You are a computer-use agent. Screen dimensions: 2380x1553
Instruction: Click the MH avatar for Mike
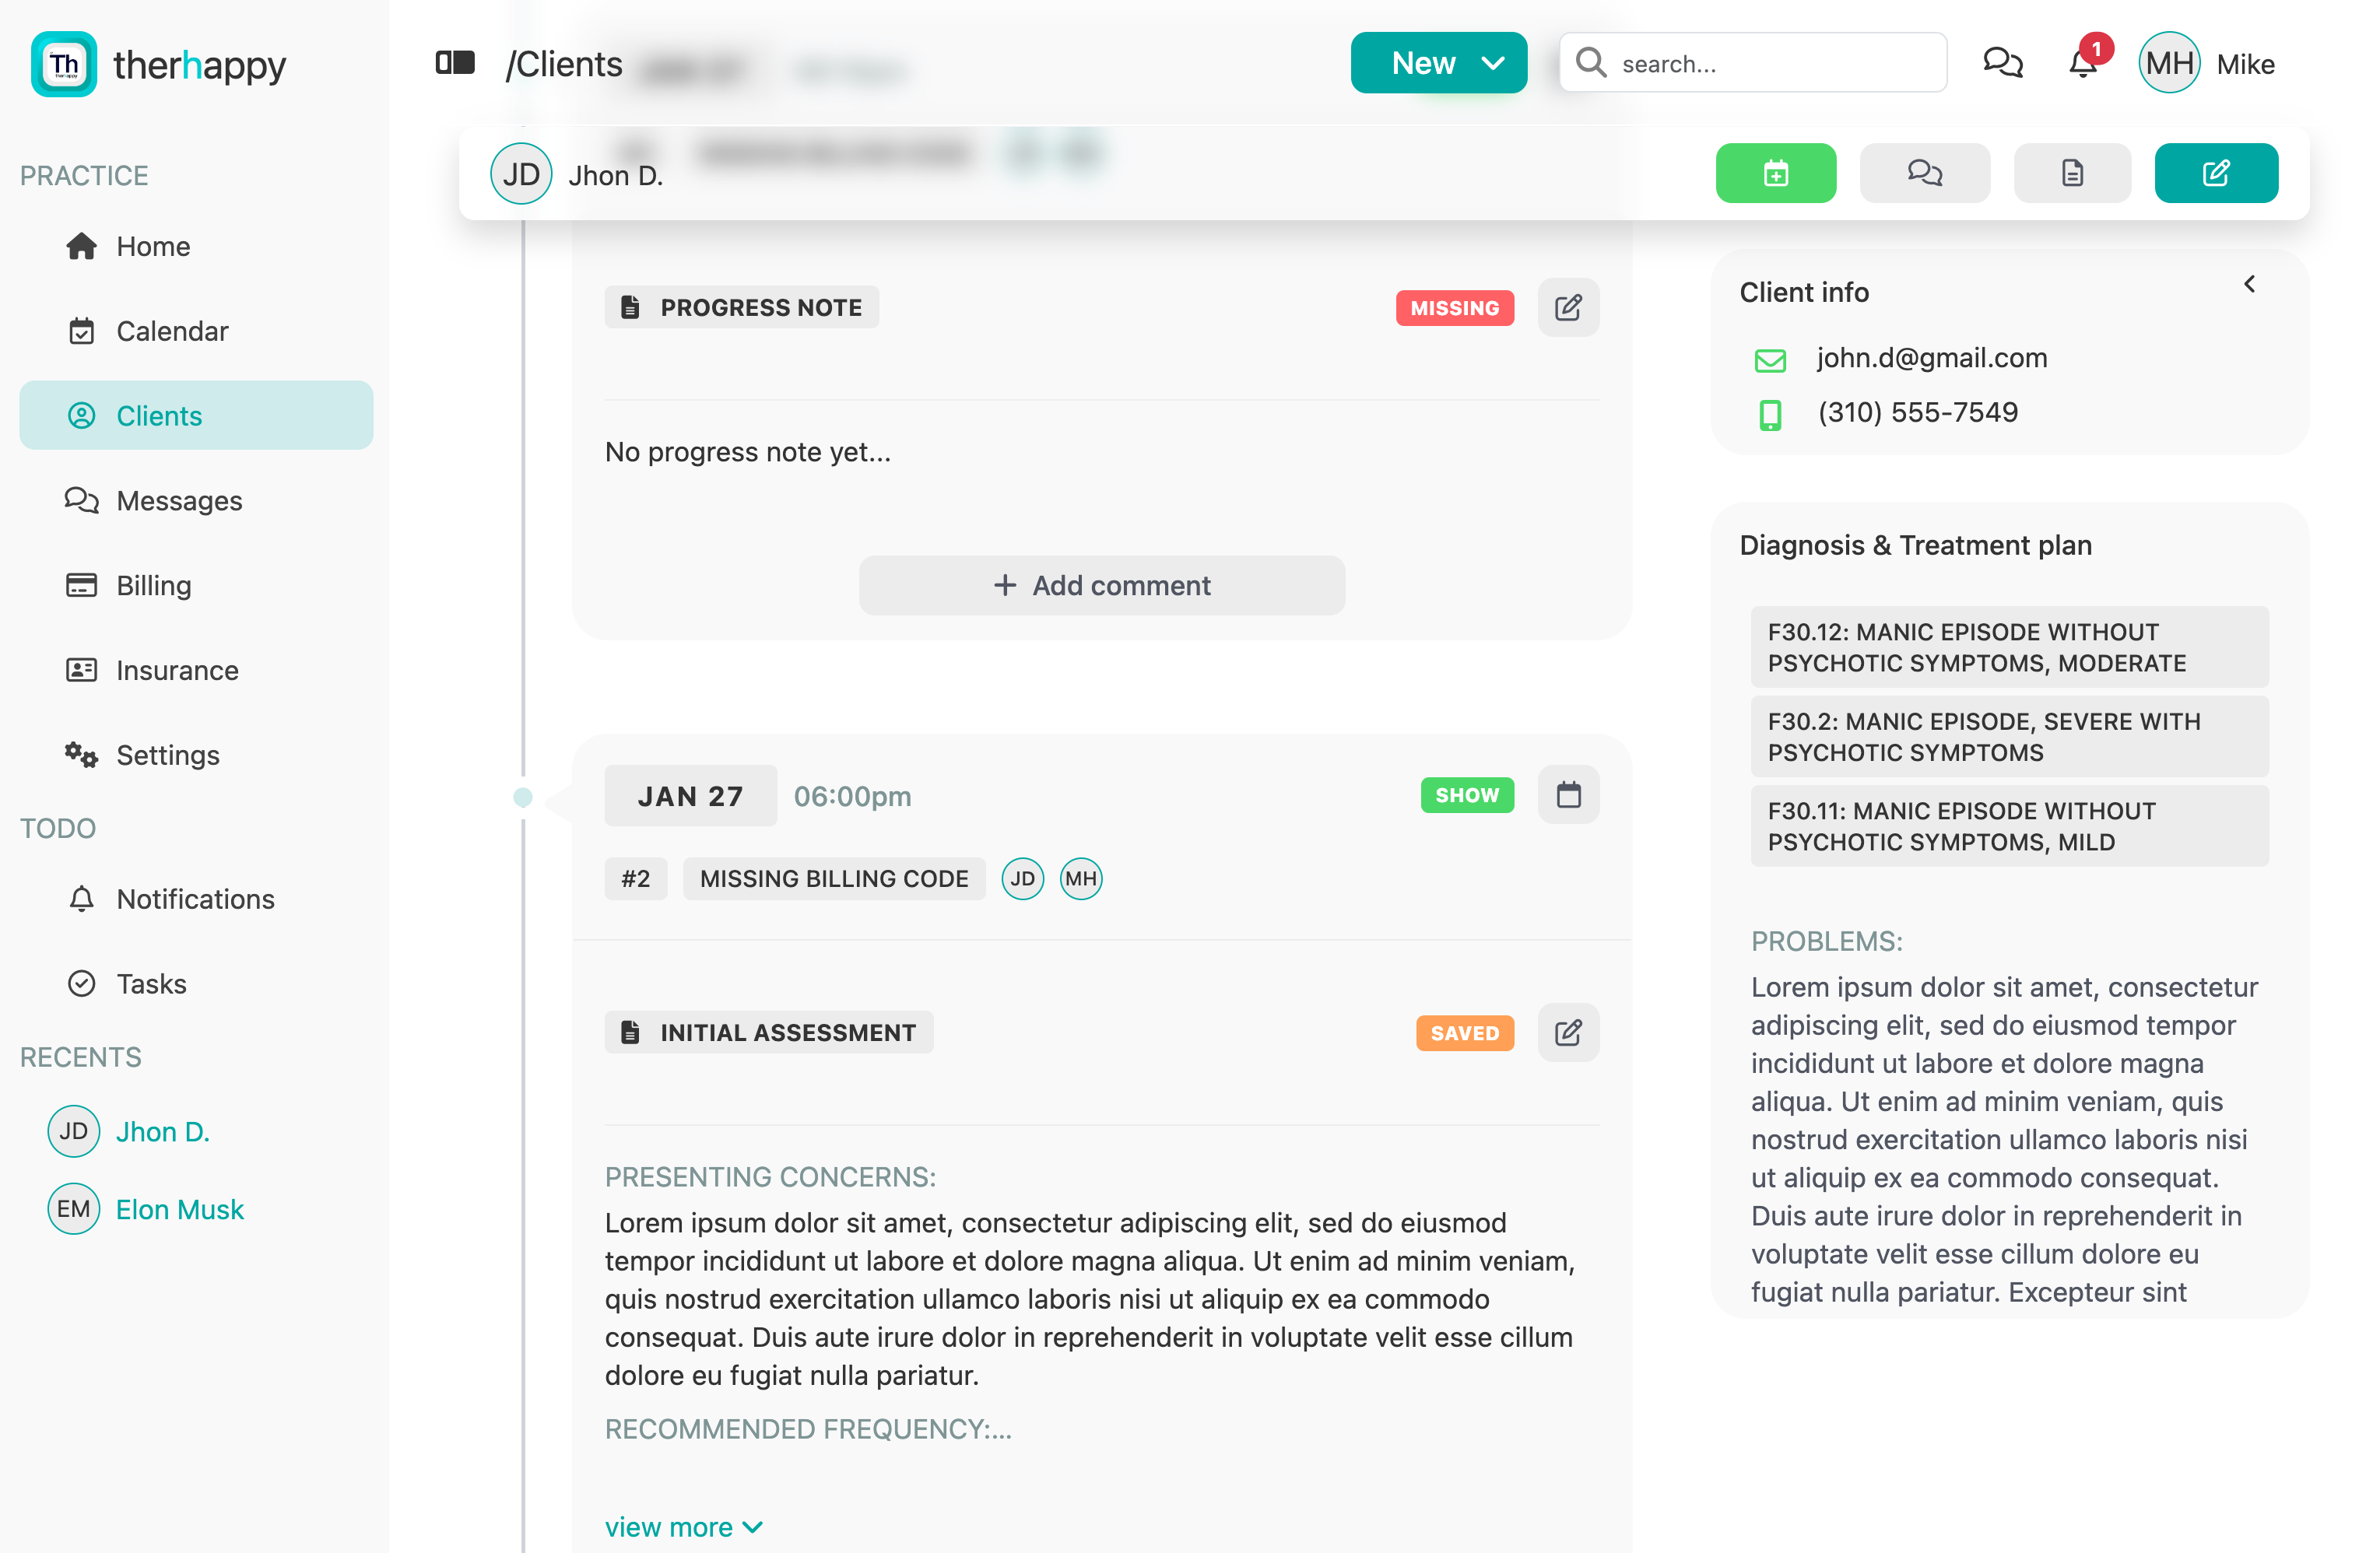tap(2168, 62)
